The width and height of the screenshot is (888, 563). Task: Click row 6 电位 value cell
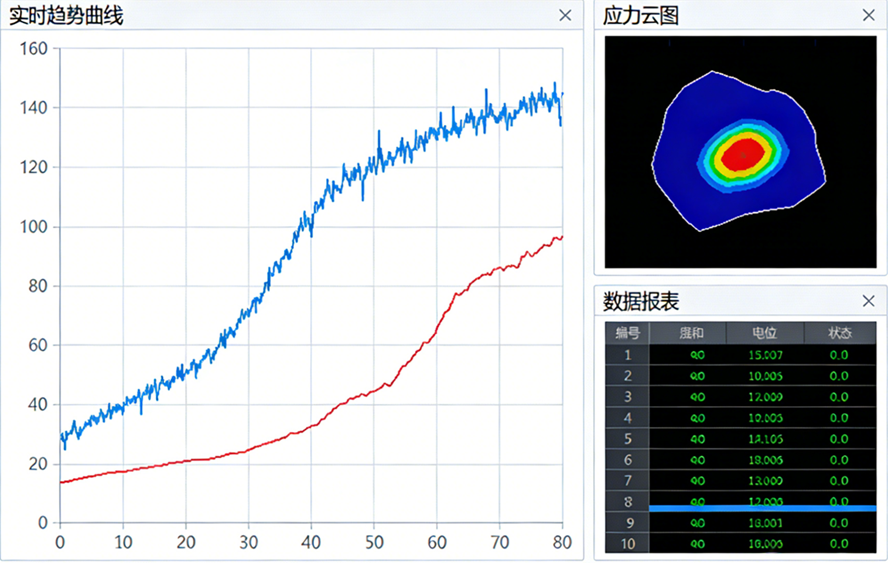764,459
